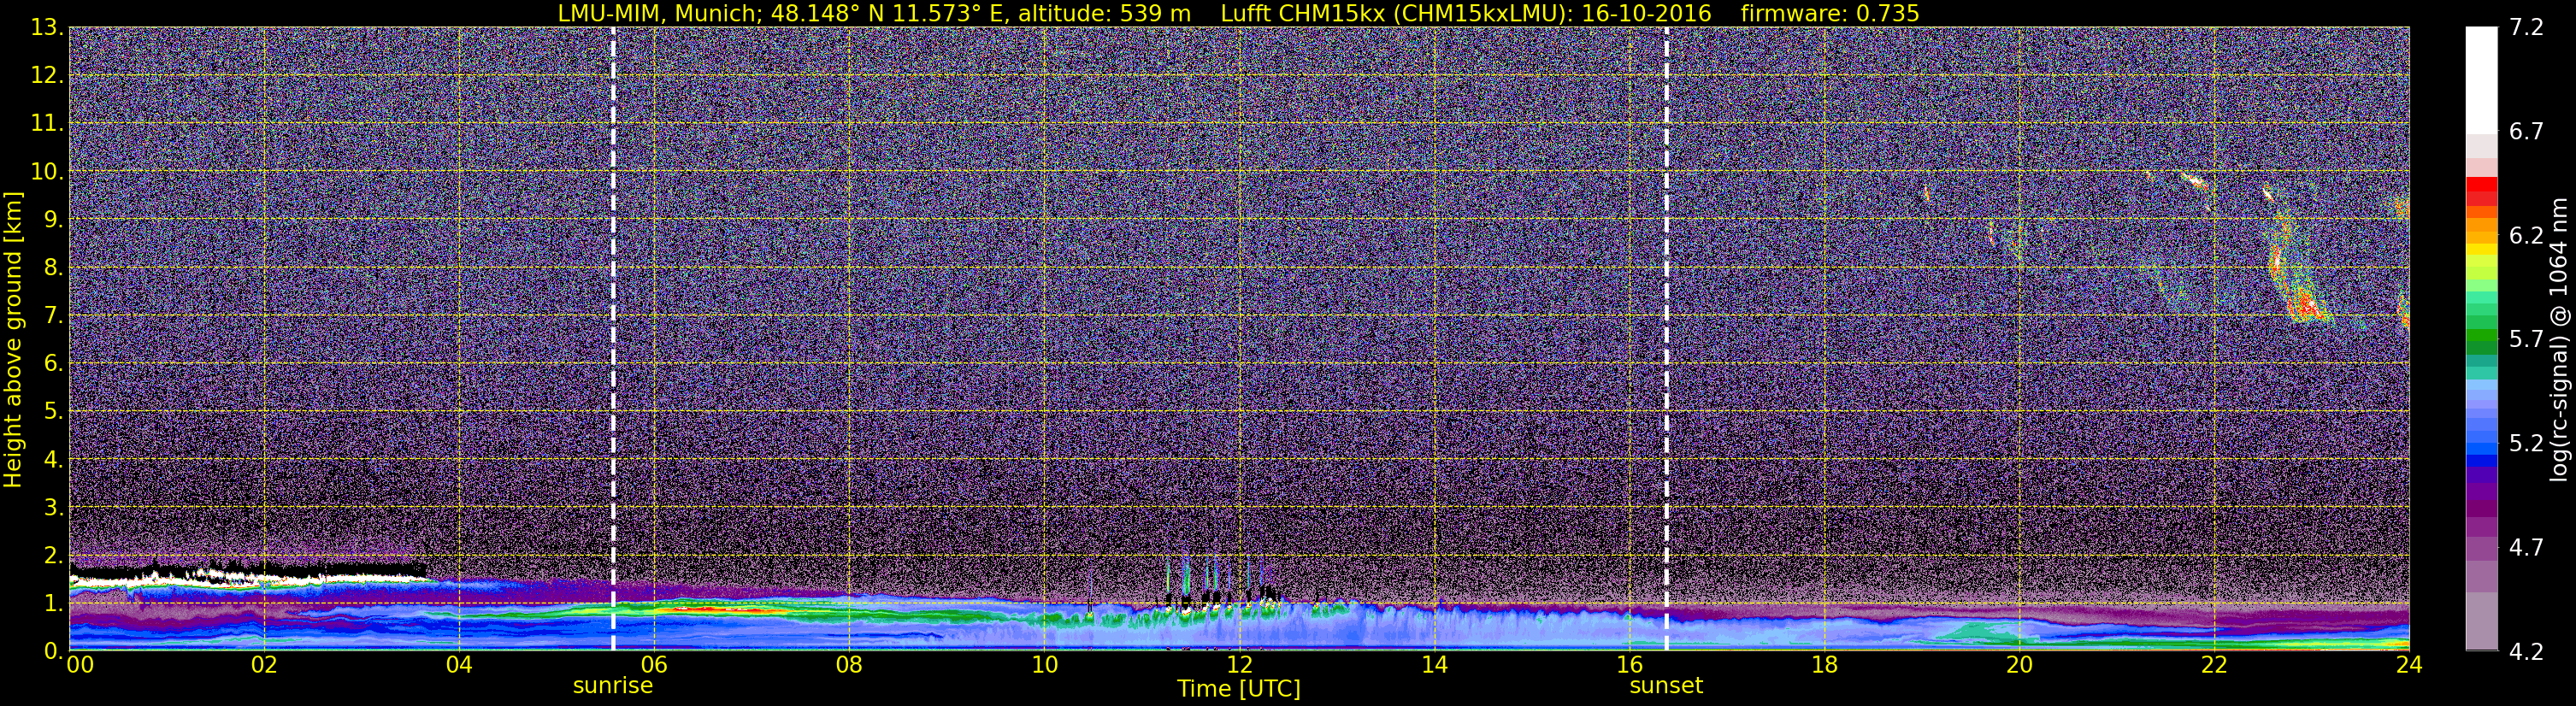
Task: Click the plot title starting with "LMU-MIM, Munich"
Action: click(x=1238, y=13)
